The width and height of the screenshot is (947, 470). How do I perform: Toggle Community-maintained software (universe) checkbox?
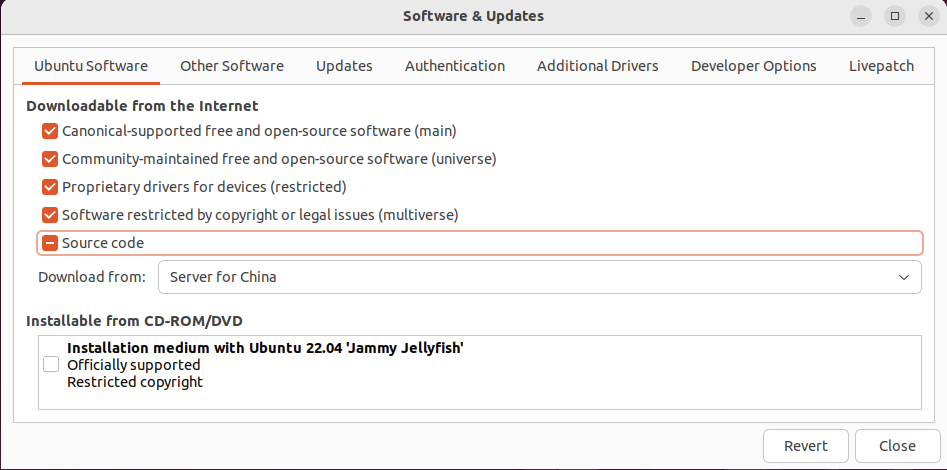(x=50, y=159)
